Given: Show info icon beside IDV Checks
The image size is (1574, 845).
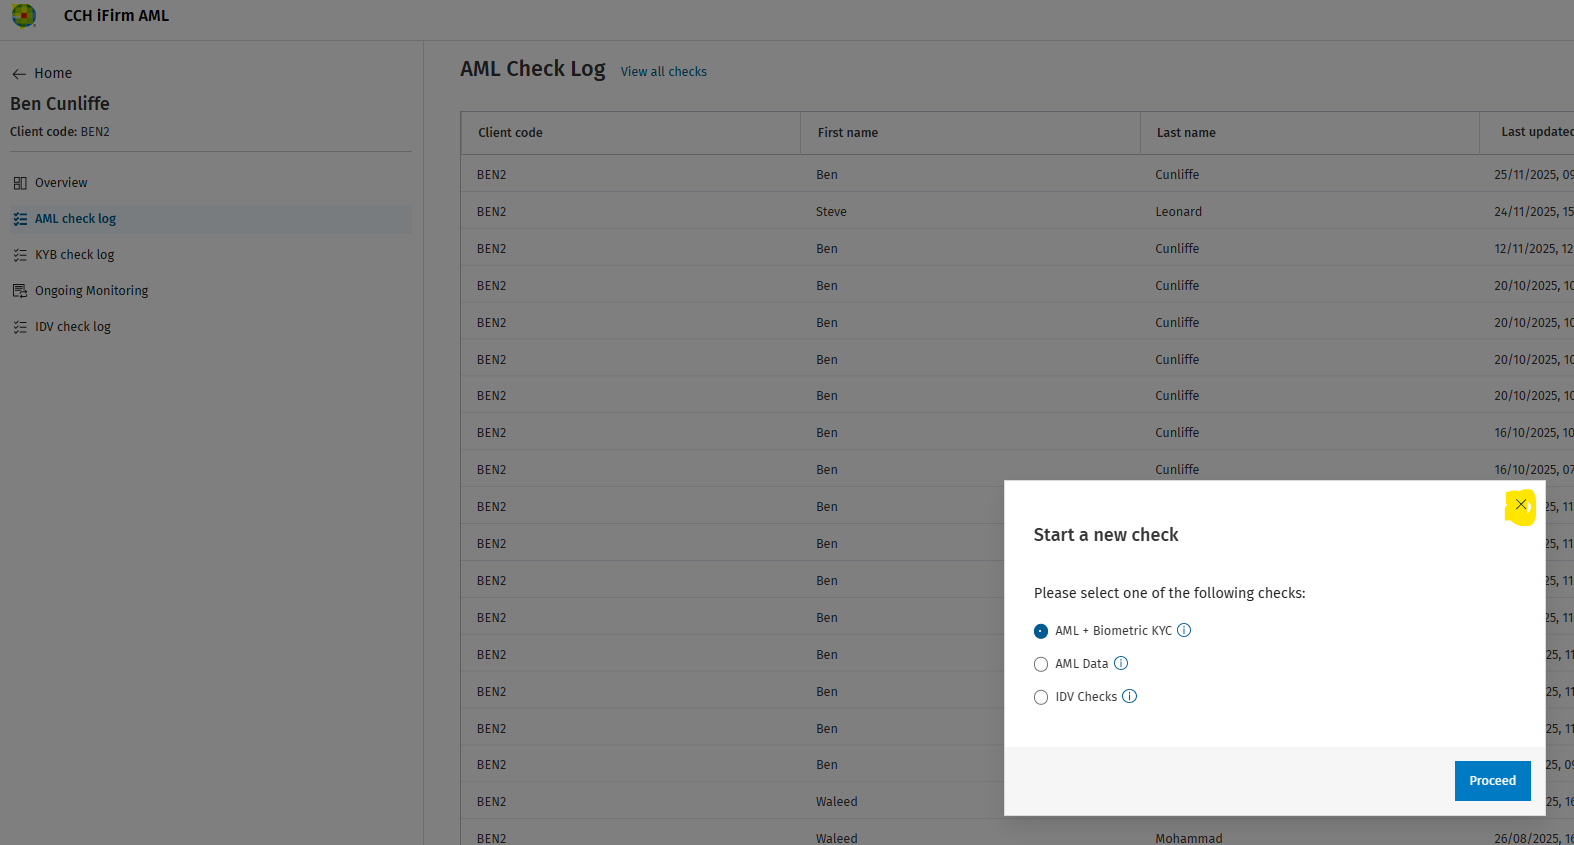Looking at the screenshot, I should pyautogui.click(x=1129, y=696).
